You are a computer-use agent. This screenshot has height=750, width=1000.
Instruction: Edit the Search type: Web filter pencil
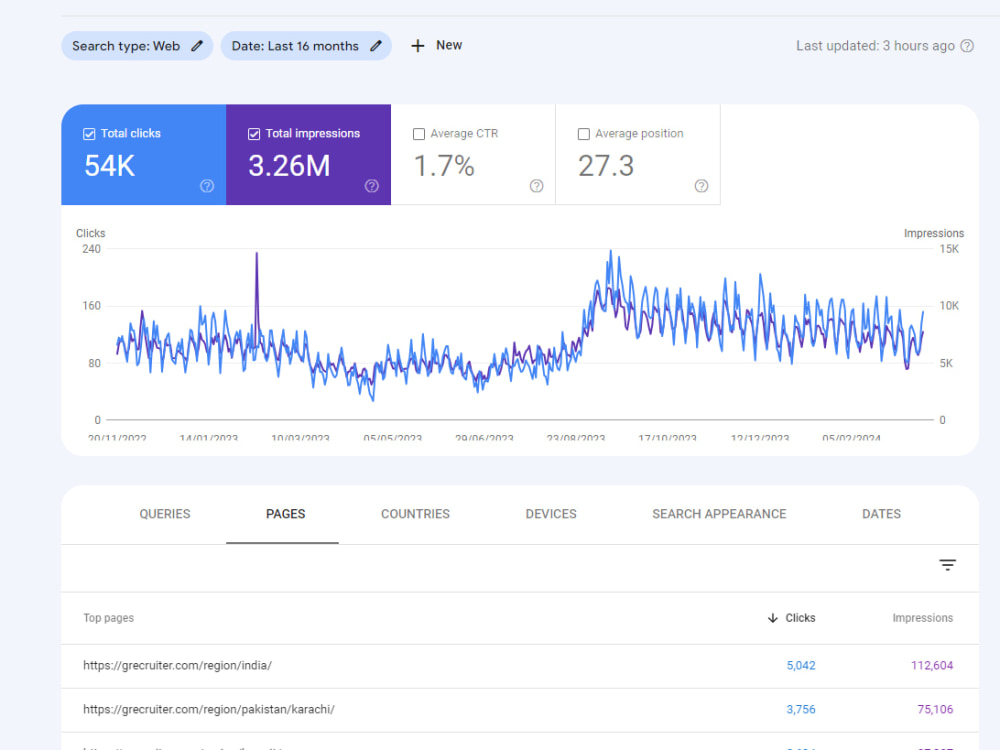pos(197,46)
